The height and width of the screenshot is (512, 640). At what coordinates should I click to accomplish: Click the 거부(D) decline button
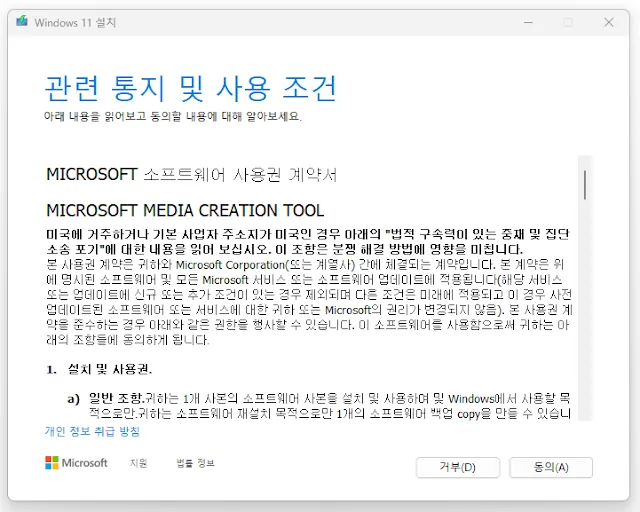point(458,467)
